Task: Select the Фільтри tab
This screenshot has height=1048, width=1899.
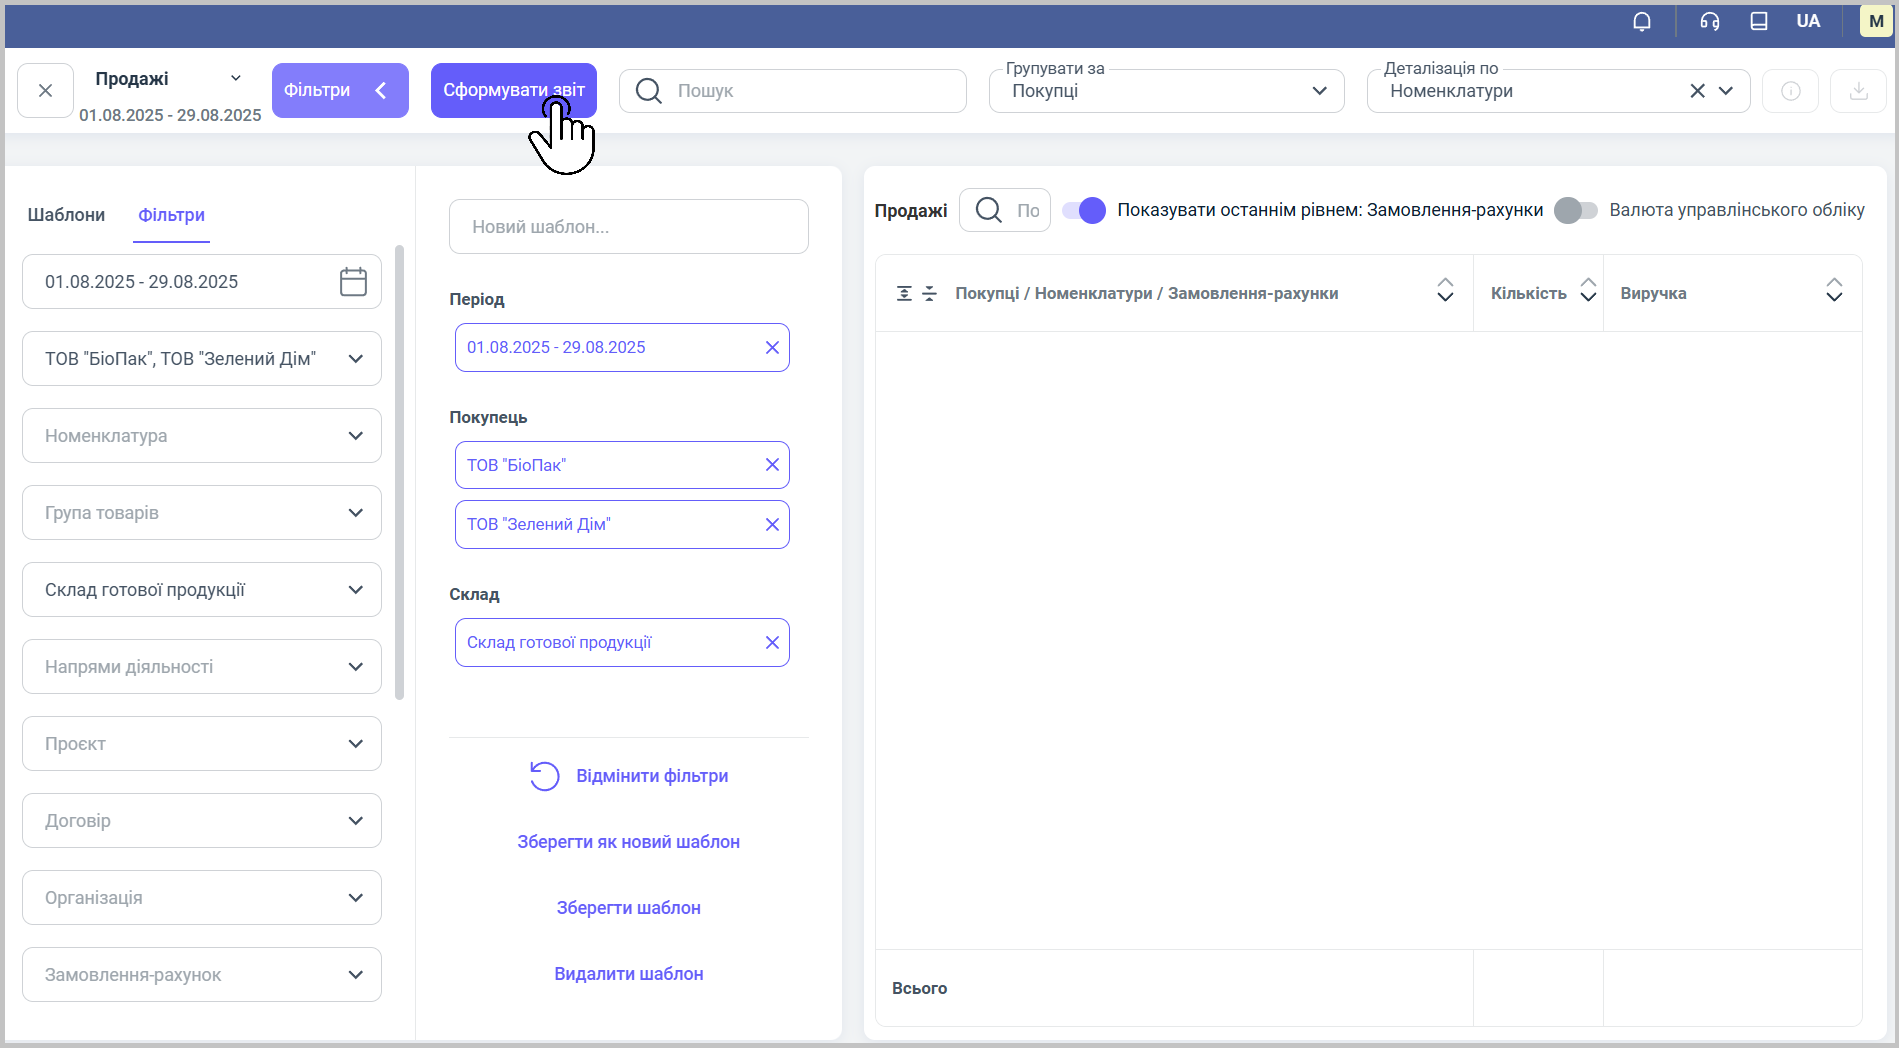Action: (x=171, y=215)
